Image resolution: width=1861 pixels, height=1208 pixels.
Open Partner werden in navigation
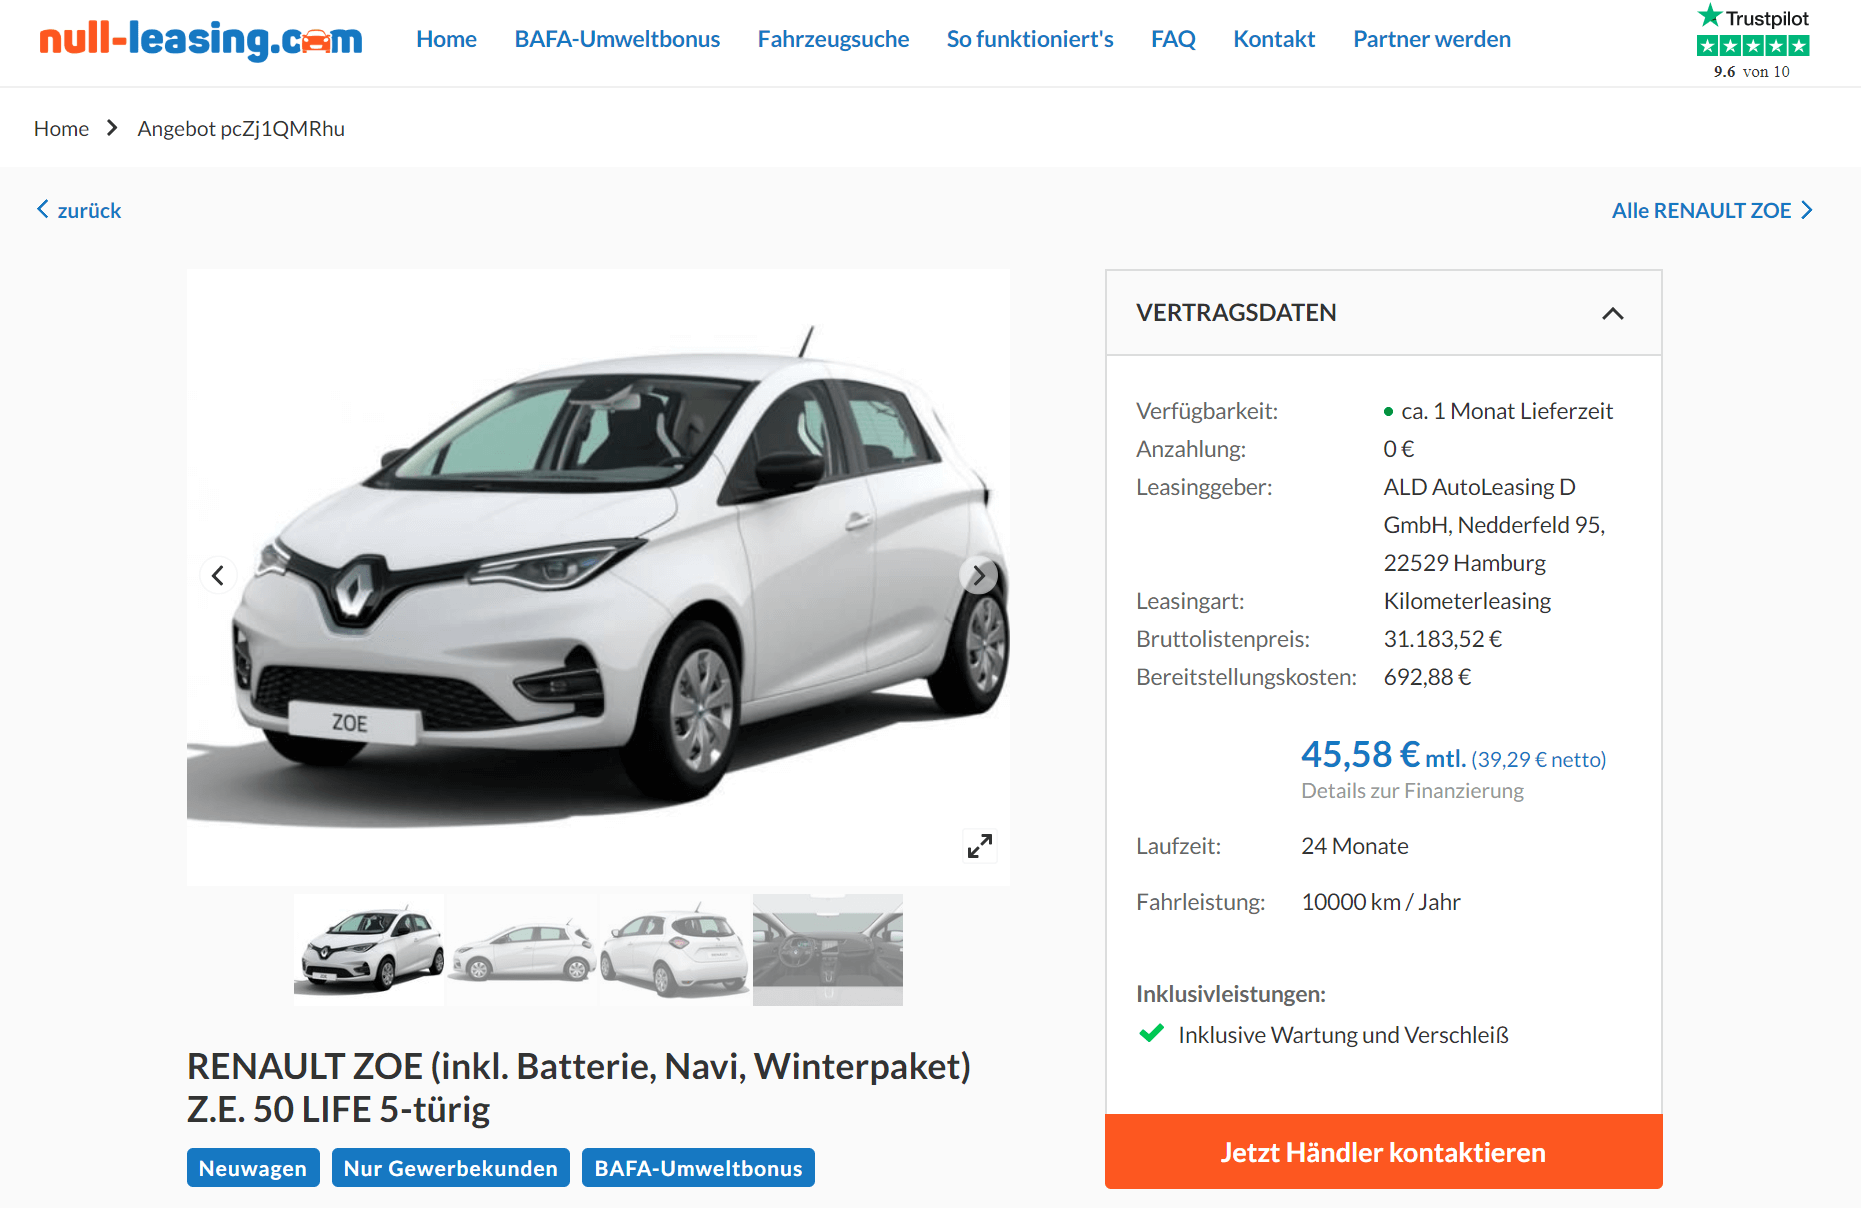tap(1432, 39)
